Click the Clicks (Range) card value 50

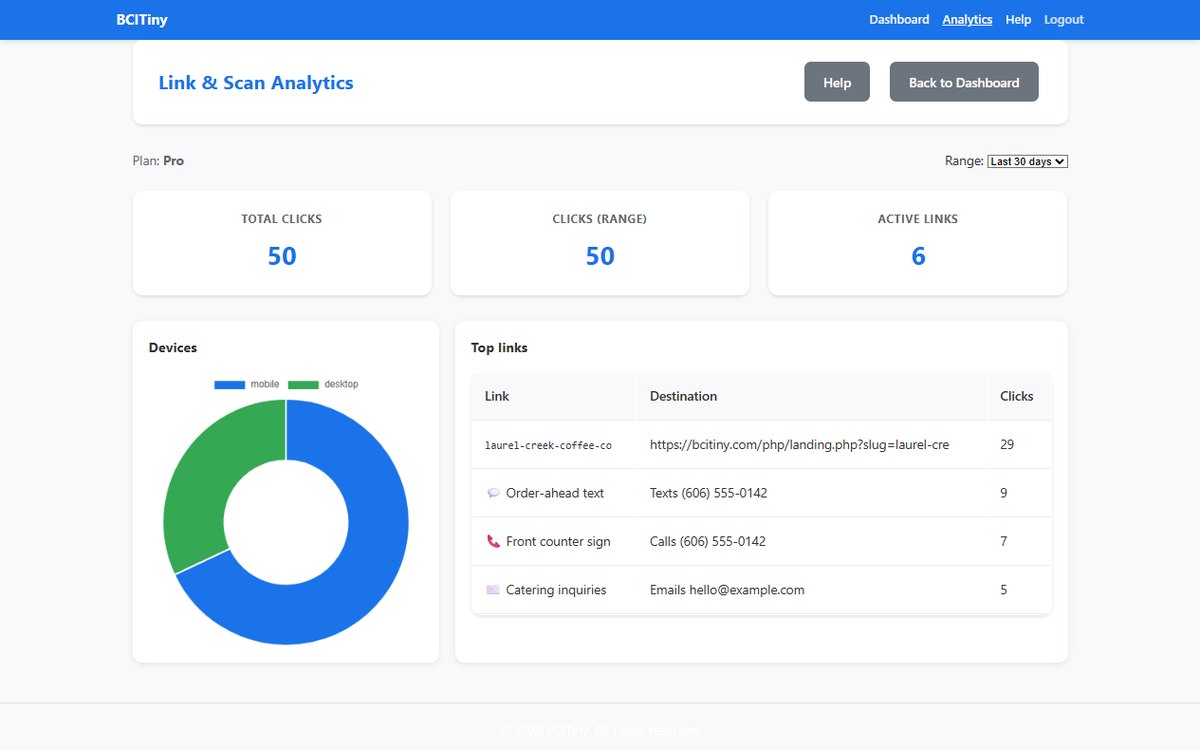coord(600,256)
